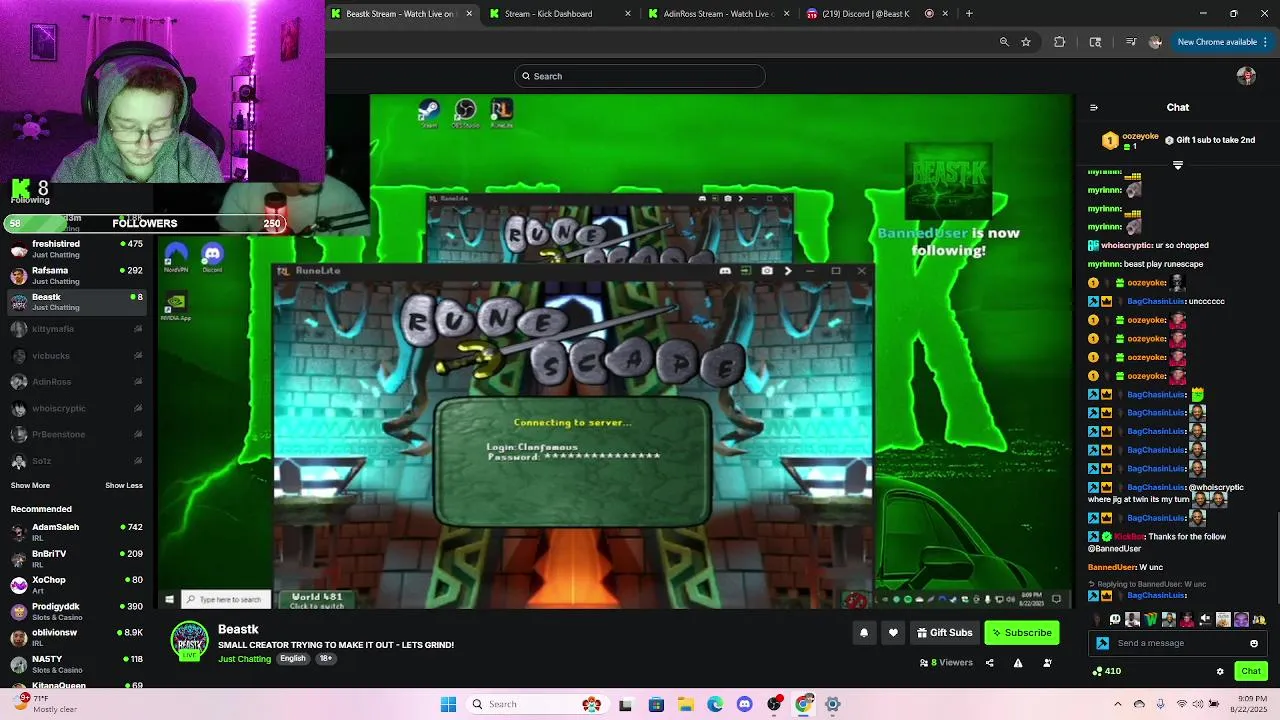1280x720 pixels.
Task: Click the Beastk channel avatar
Action: tap(189, 641)
